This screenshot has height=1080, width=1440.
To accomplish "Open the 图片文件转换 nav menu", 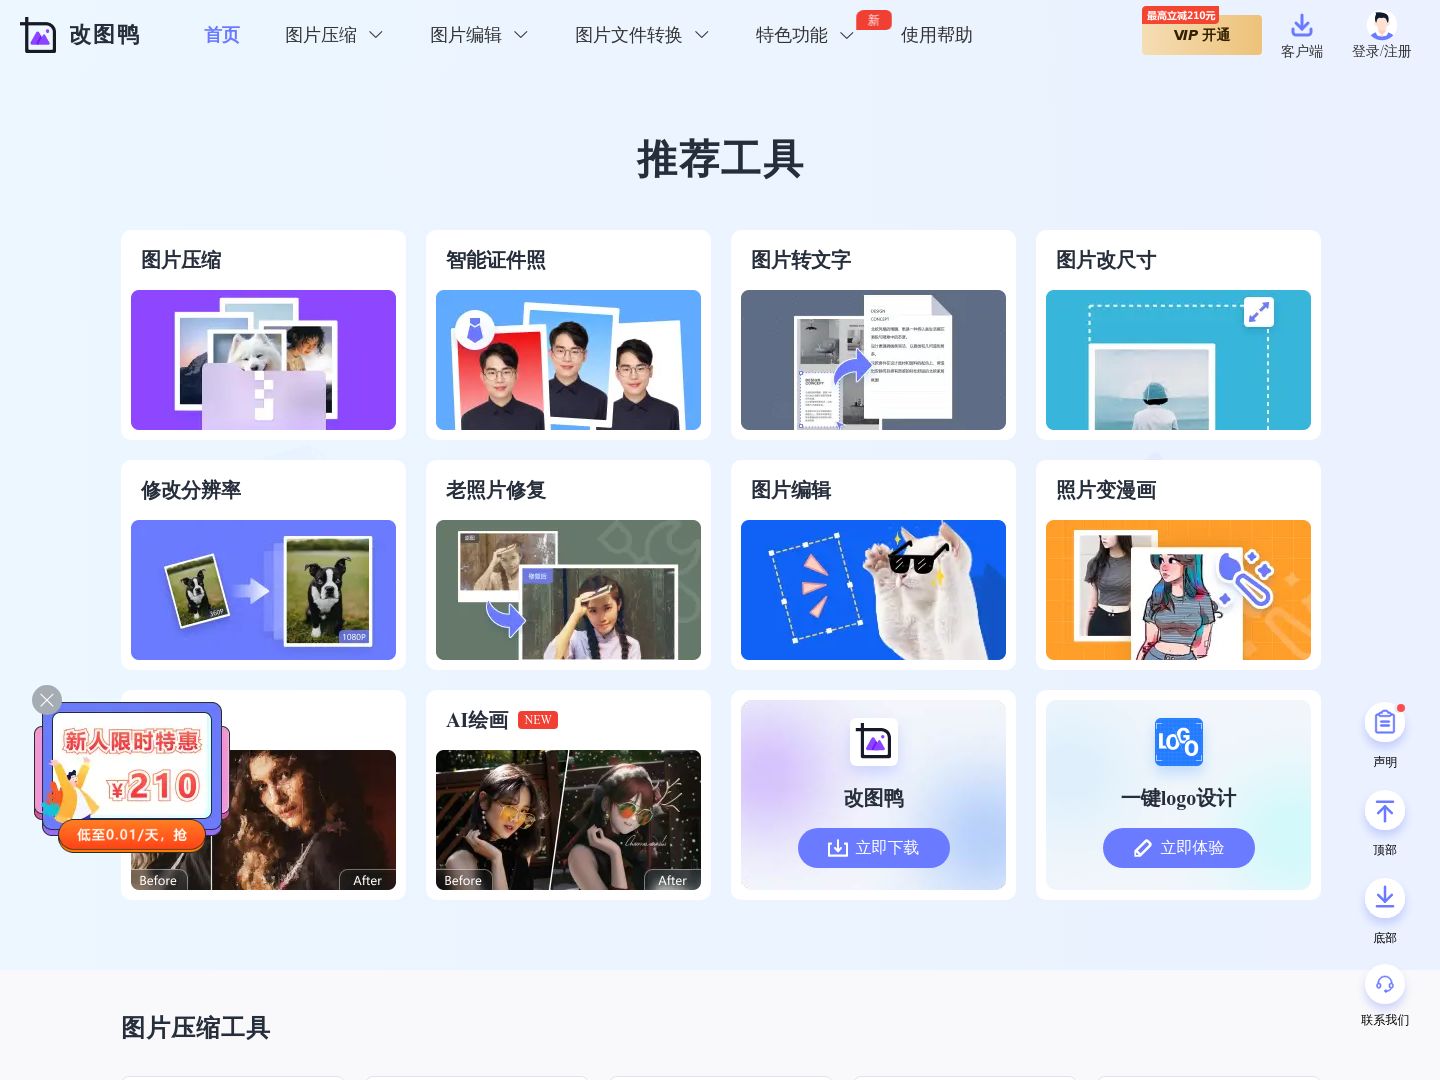I will point(628,35).
